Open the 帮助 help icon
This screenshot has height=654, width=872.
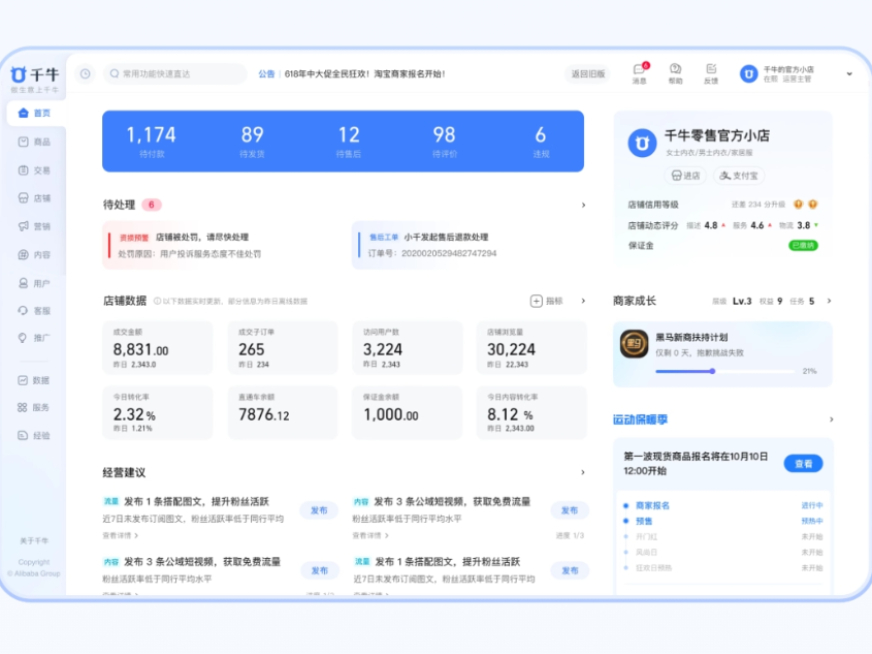[x=675, y=73]
